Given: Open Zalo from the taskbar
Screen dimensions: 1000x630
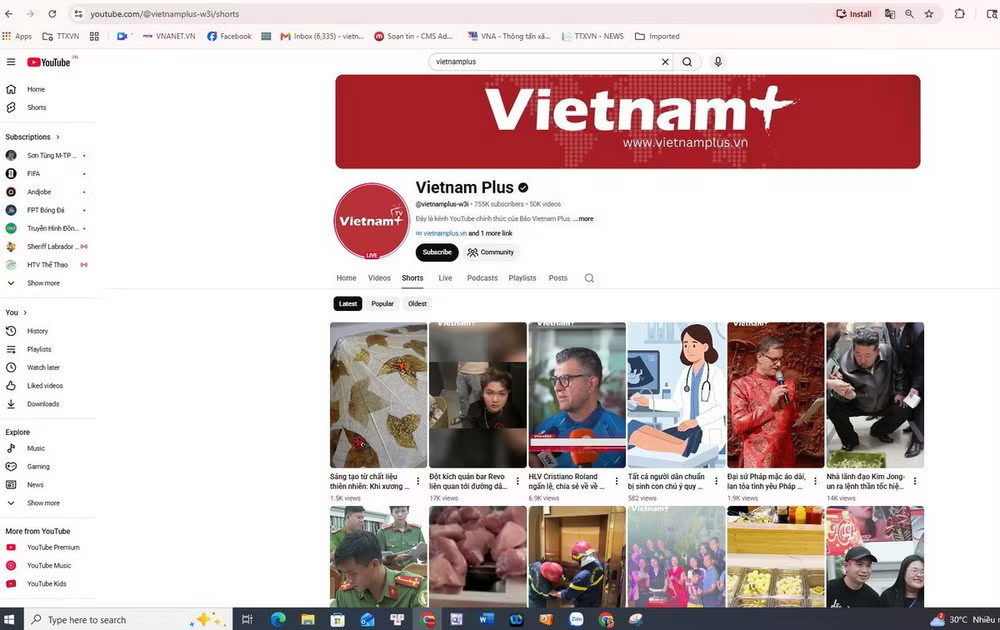Looking at the screenshot, I should coord(576,619).
